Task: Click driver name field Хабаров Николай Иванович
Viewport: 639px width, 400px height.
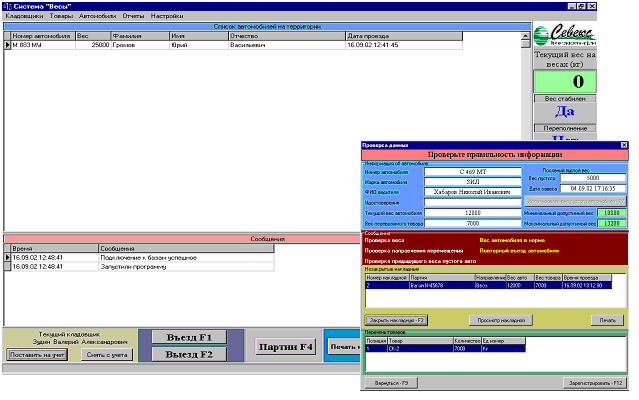Action: click(x=473, y=192)
